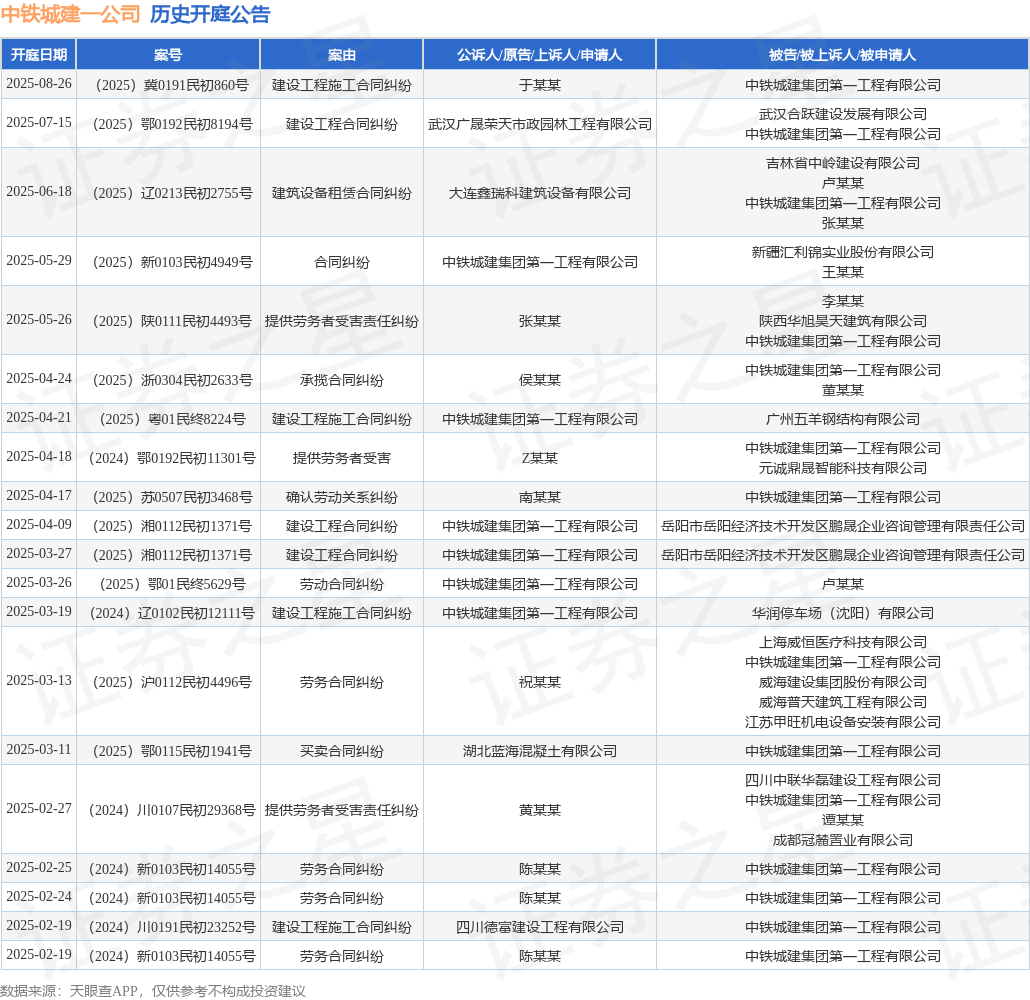1030x1000 pixels.
Task: Select plaintiff 于某某
Action: point(539,85)
